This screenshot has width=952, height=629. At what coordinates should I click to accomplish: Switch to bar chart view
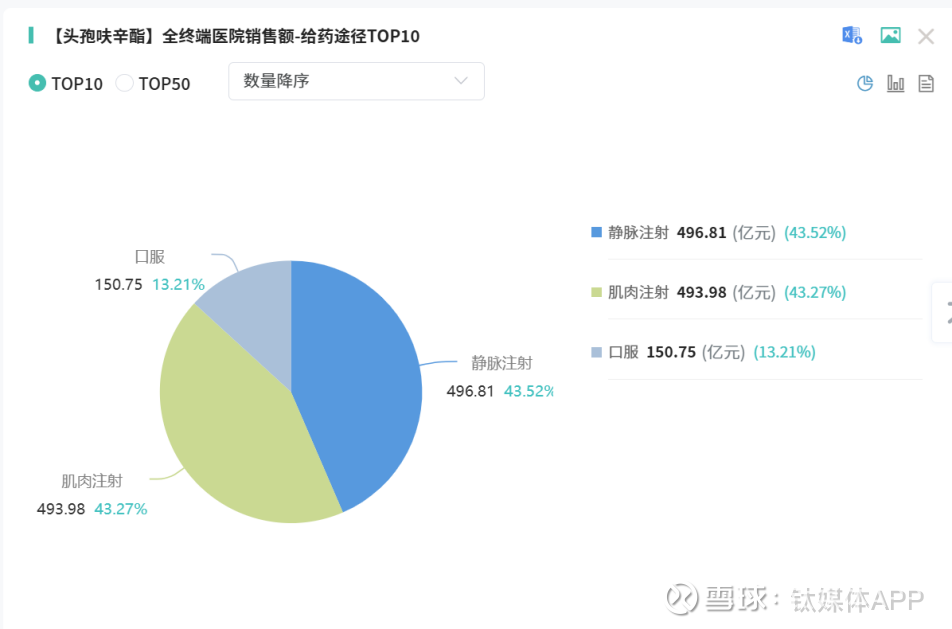(x=896, y=83)
